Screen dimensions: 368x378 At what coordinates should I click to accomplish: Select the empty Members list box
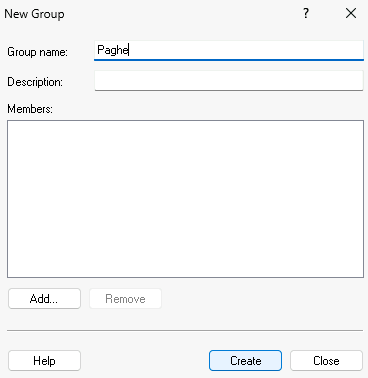pos(185,199)
